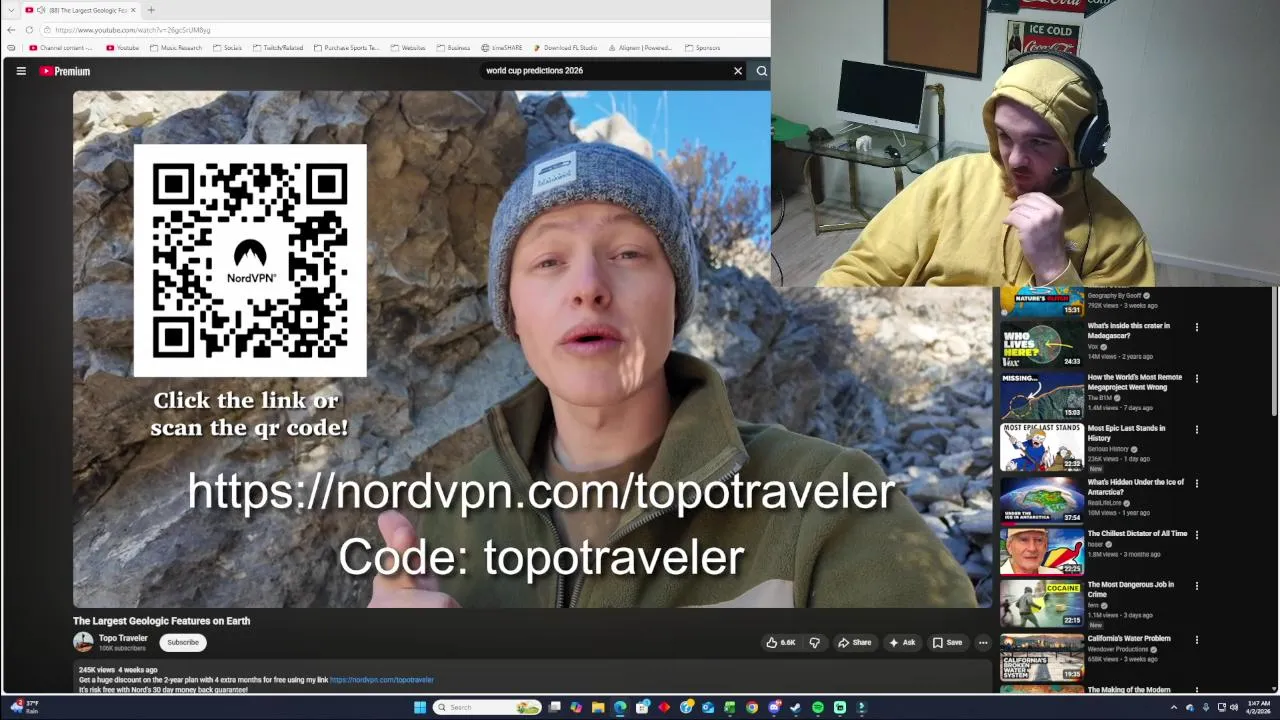The width and height of the screenshot is (1280, 720).
Task: Open options for 'Ice of Antarctica' video
Action: (x=1196, y=483)
